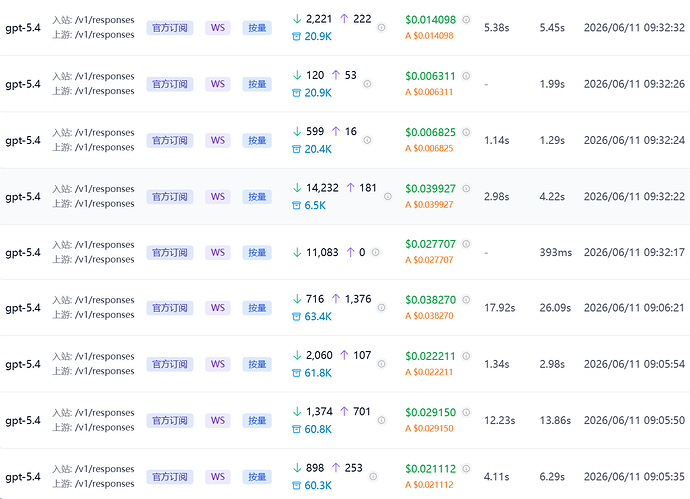Click WS tag in 09:32:17 row
690x499 pixels.
(218, 253)
